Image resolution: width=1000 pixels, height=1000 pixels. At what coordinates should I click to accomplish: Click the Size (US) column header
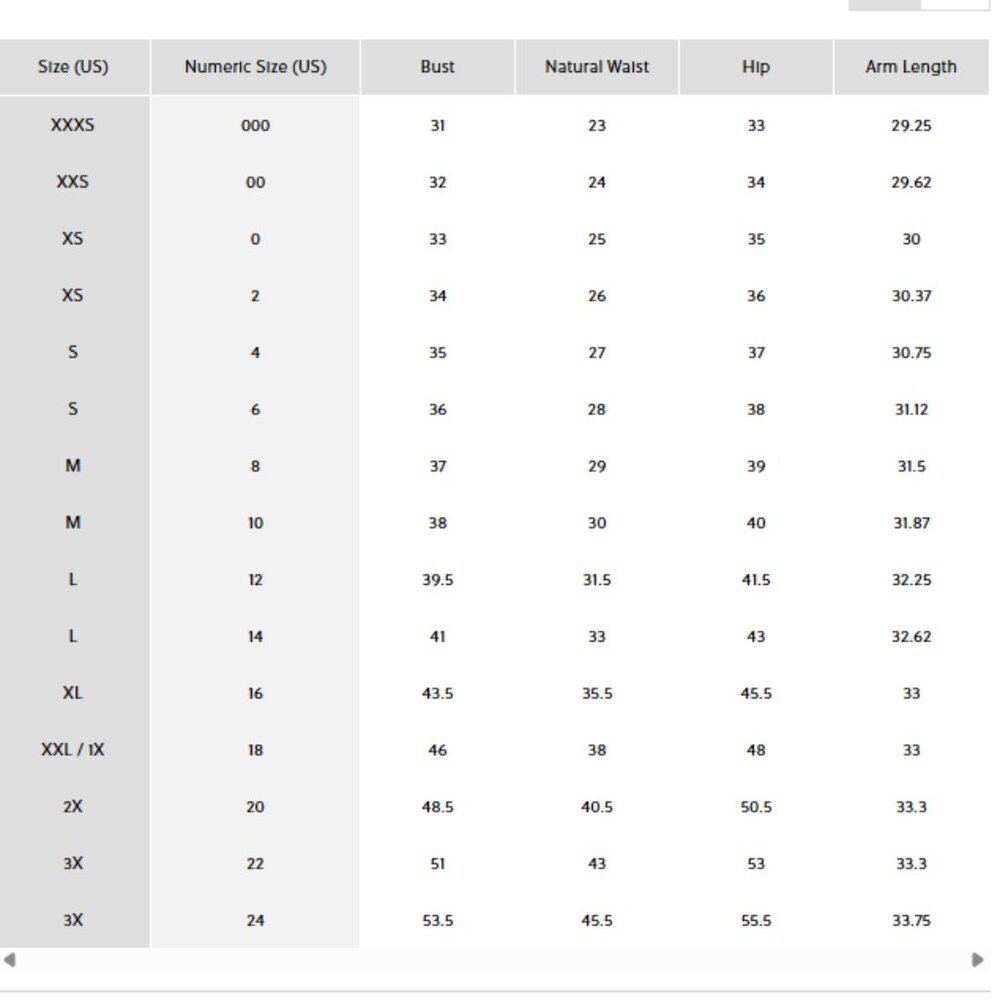(x=73, y=67)
